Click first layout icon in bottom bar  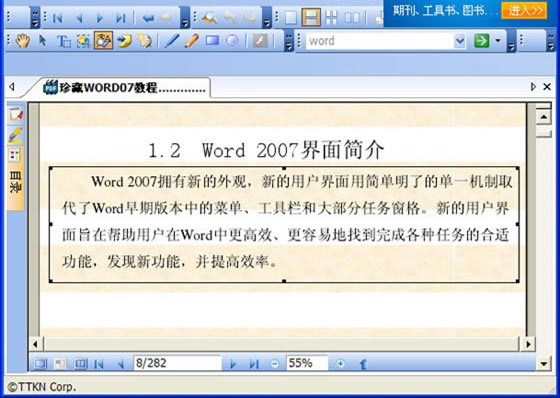[x=40, y=364]
